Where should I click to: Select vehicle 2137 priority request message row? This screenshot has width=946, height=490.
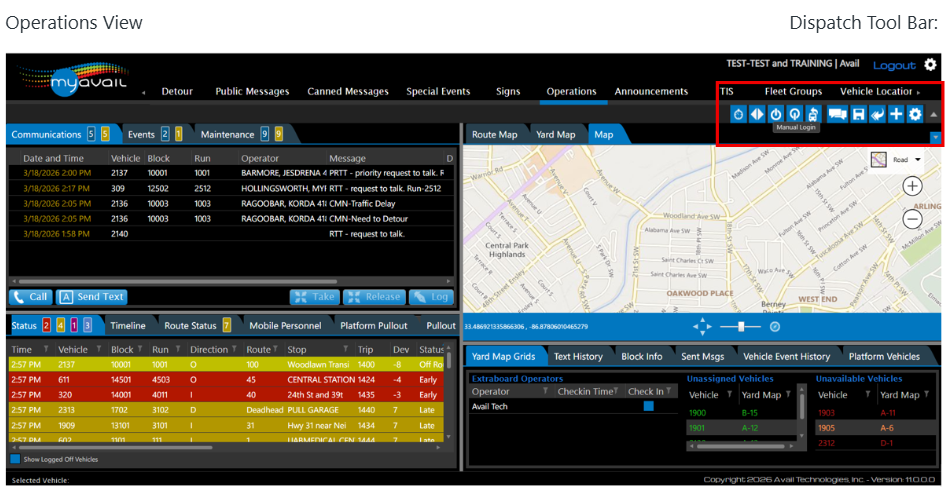[230, 172]
